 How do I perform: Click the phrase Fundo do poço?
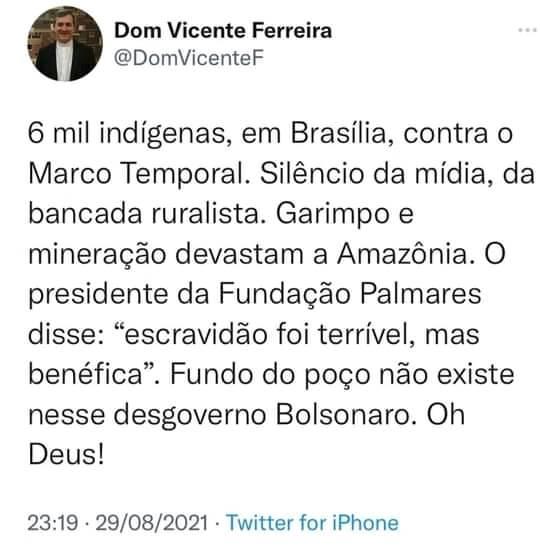click(270, 375)
